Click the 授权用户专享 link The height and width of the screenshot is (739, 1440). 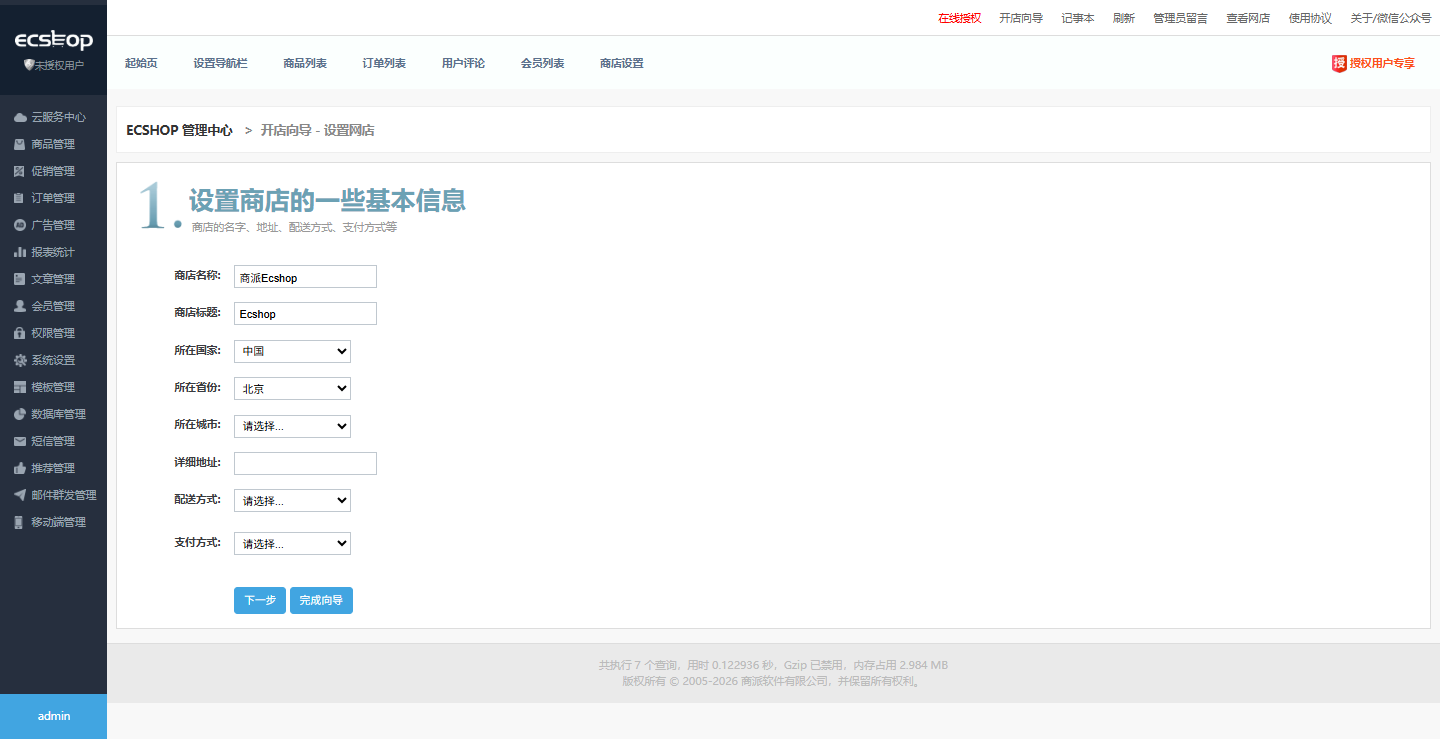(x=1382, y=63)
